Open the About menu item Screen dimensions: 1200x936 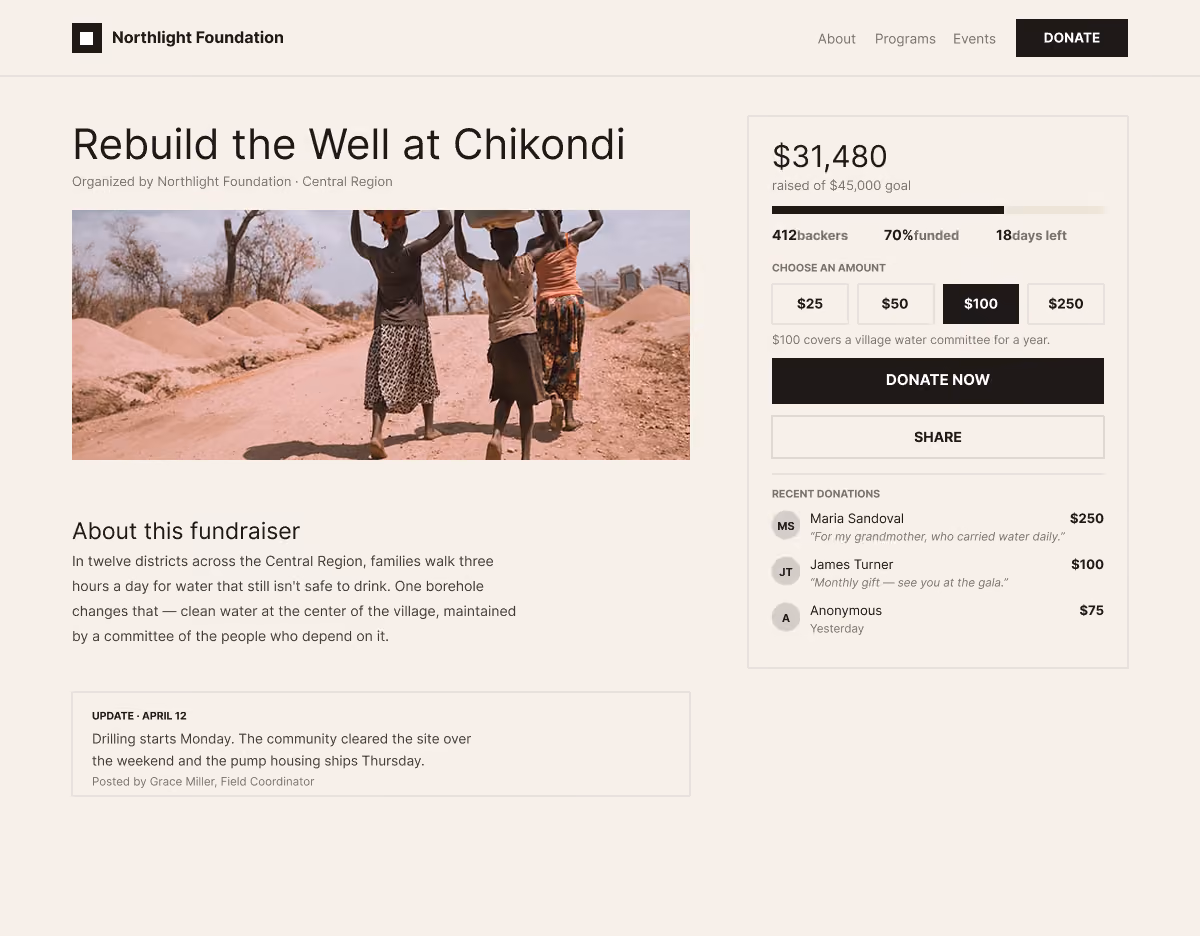[837, 39]
